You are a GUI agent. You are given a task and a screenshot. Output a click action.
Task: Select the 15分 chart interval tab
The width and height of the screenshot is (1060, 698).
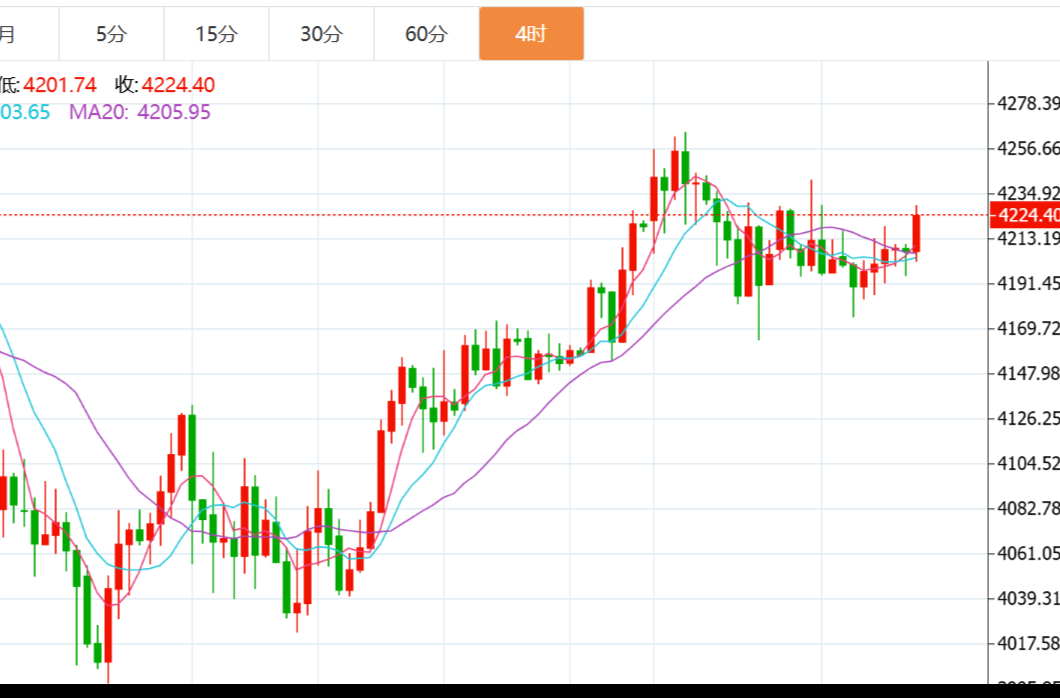(x=216, y=34)
